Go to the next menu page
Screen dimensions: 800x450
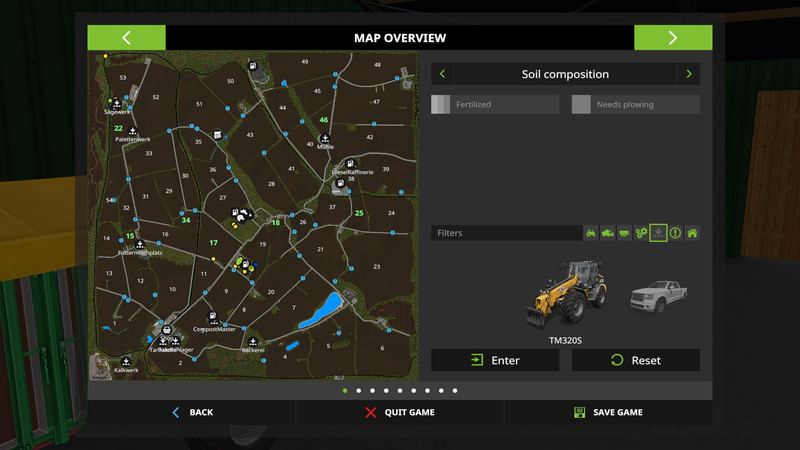tap(672, 38)
